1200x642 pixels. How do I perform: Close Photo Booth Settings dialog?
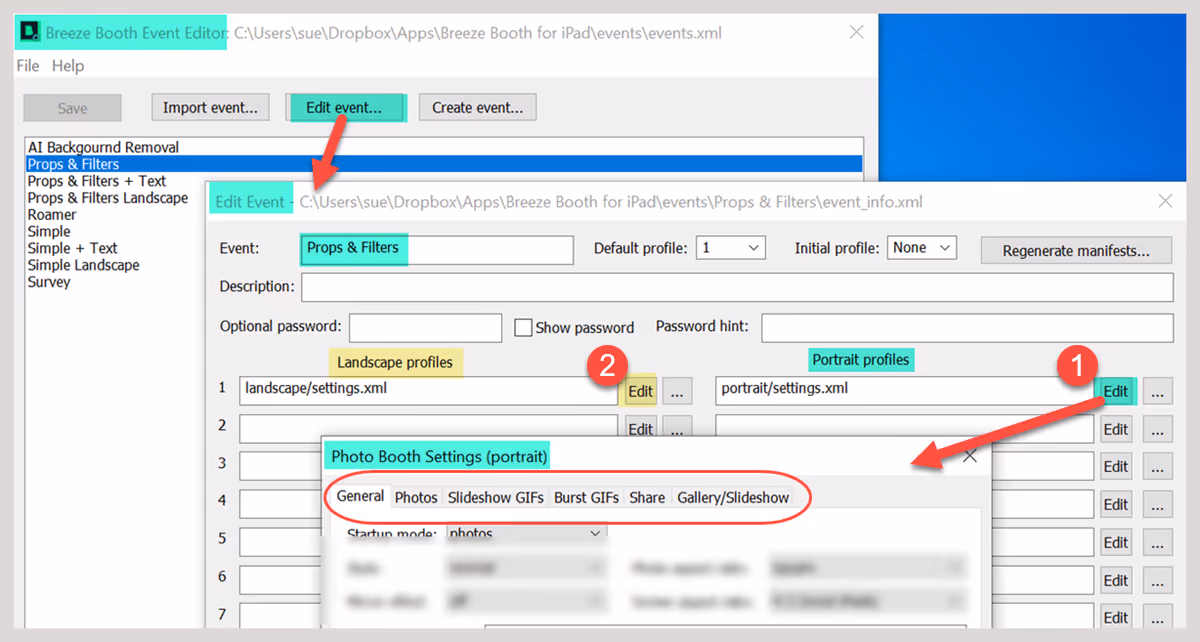(969, 456)
